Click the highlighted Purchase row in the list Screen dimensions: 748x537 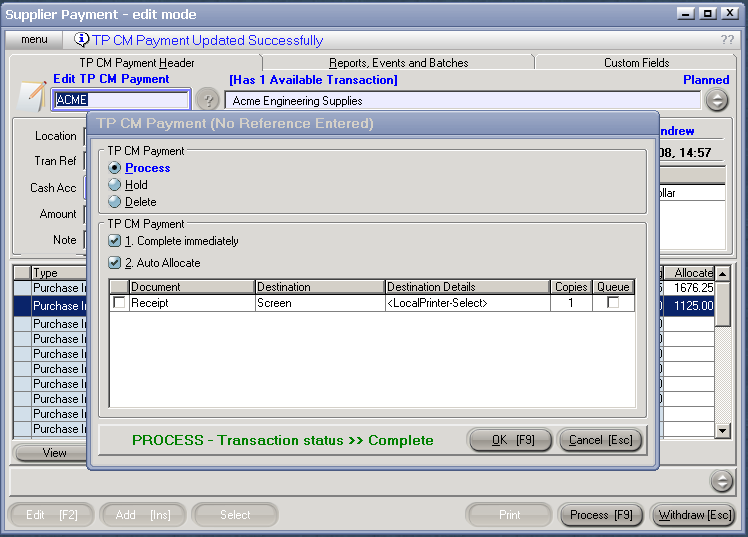click(x=50, y=306)
